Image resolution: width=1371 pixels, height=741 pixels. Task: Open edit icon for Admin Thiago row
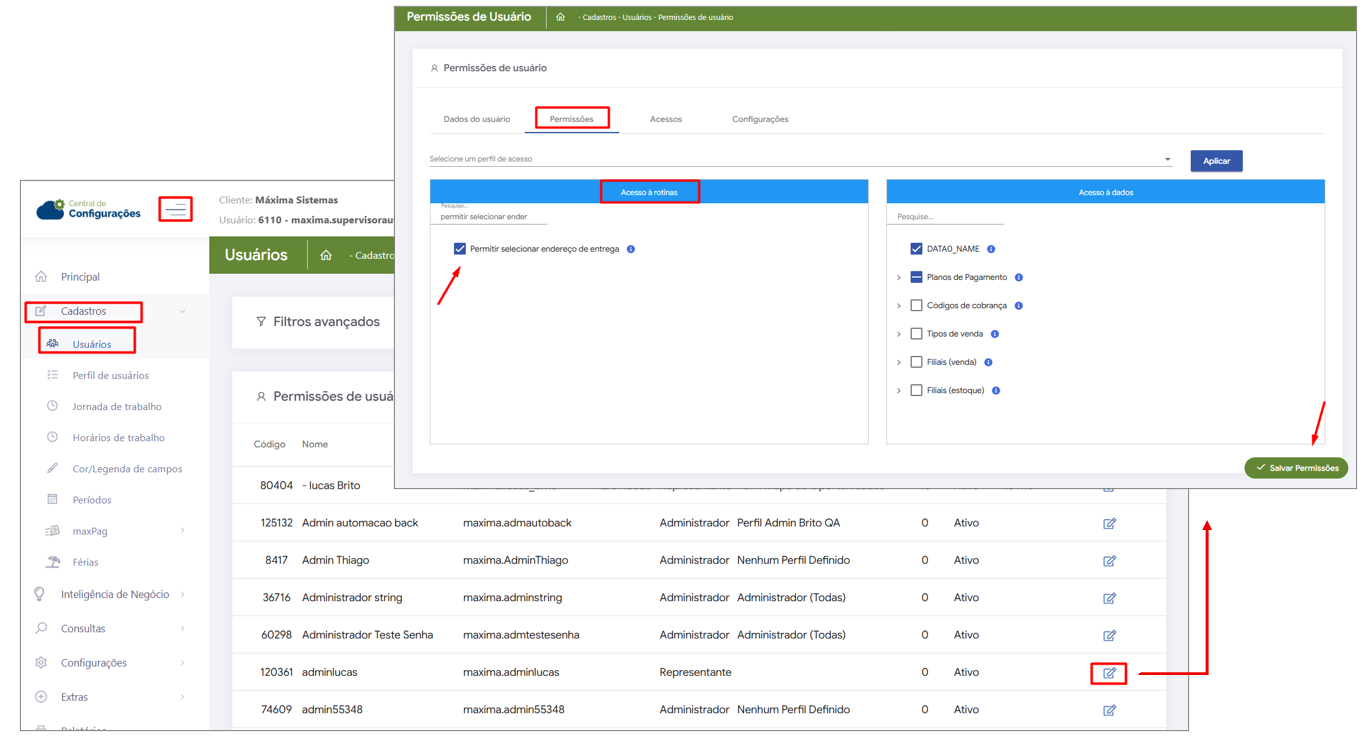pyautogui.click(x=1109, y=561)
